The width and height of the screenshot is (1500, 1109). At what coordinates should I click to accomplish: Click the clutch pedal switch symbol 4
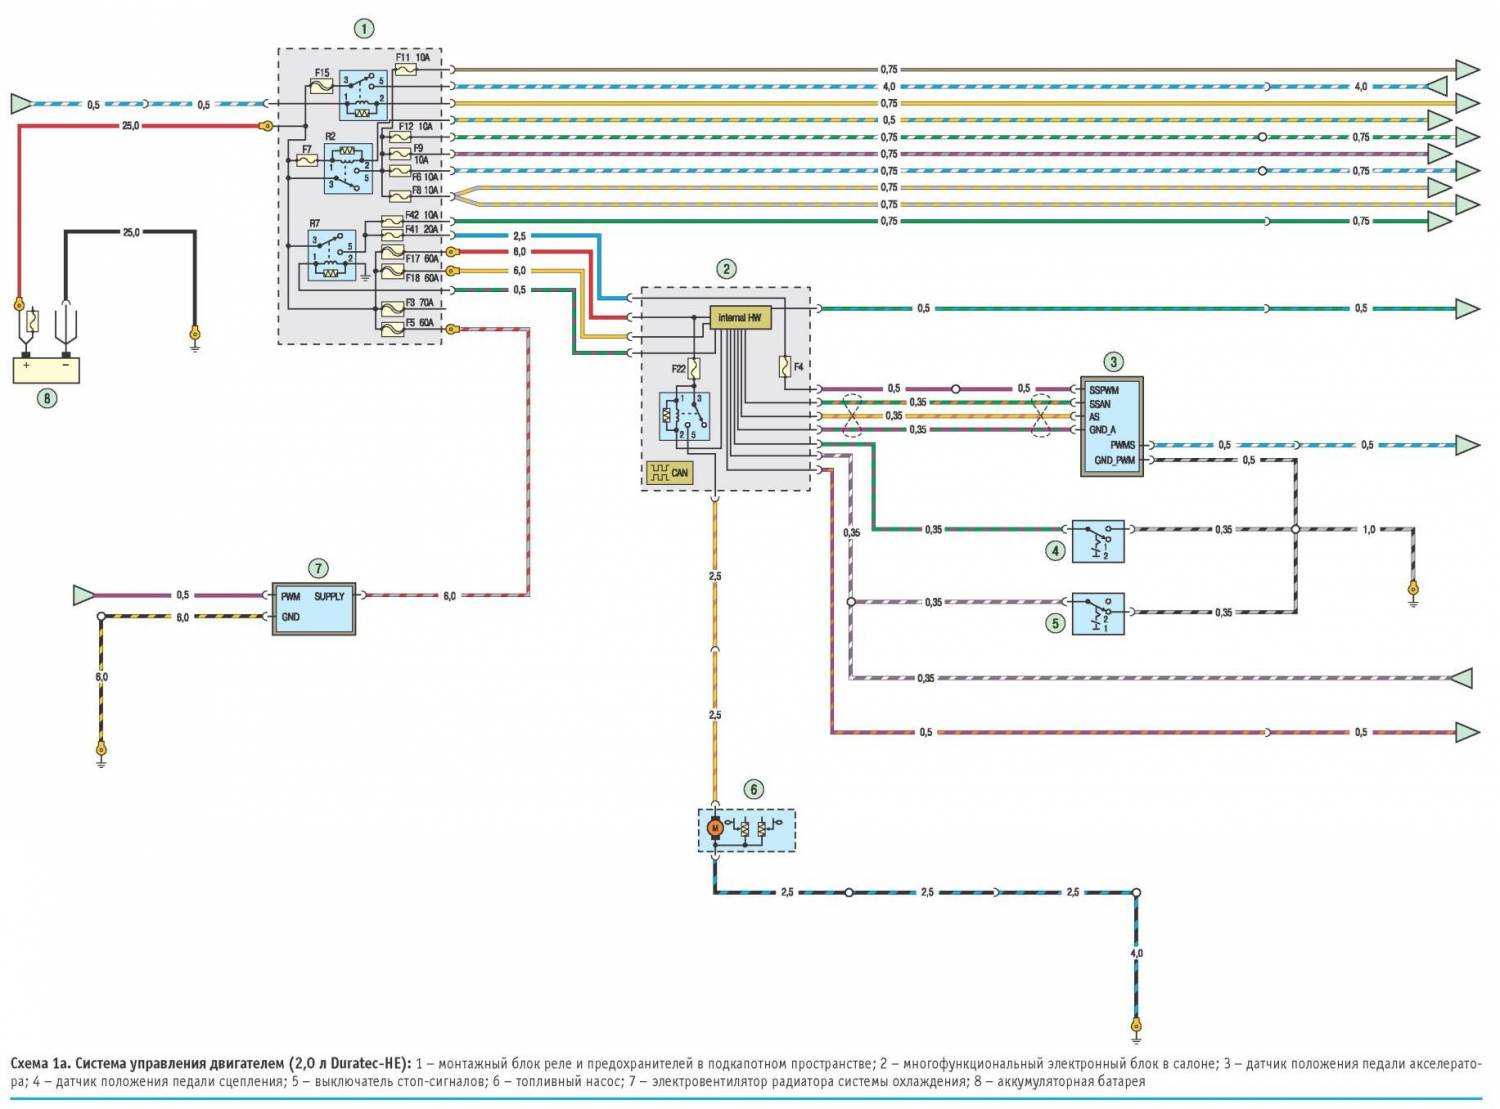(x=1097, y=541)
